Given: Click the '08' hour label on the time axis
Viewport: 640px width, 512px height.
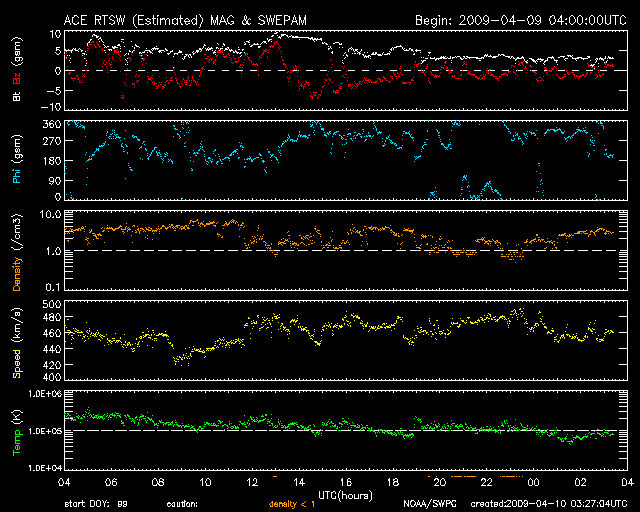Looking at the screenshot, I should [158, 482].
